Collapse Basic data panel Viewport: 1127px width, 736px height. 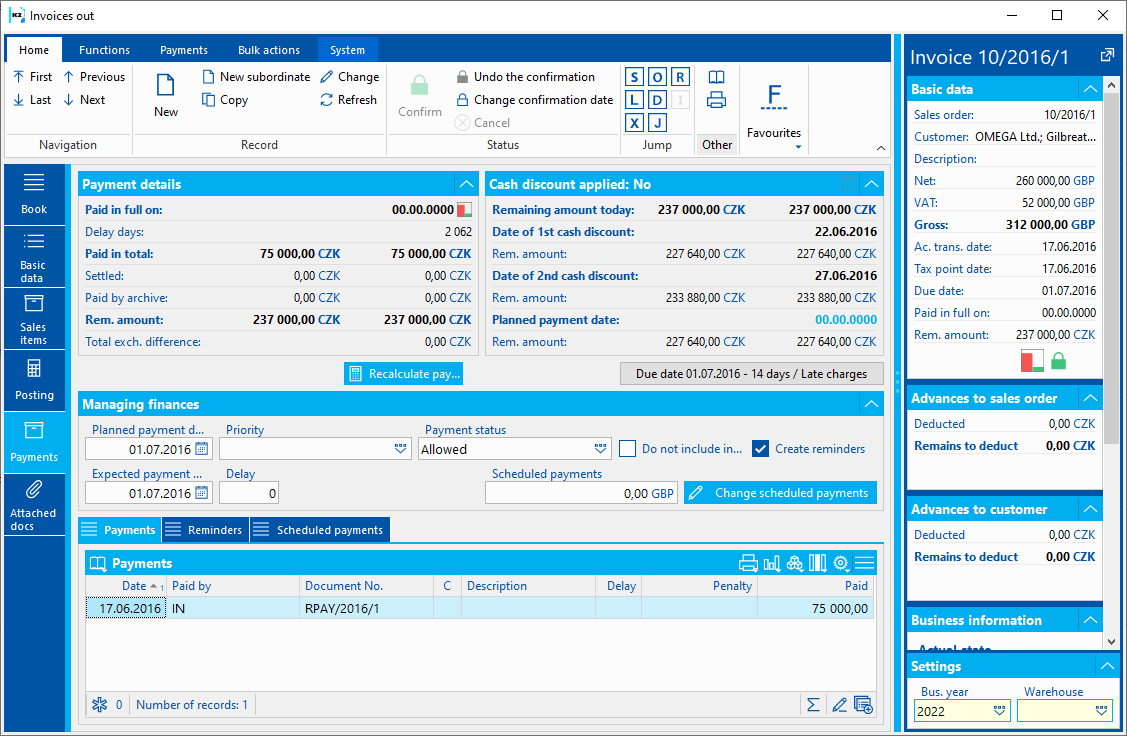tap(1090, 89)
